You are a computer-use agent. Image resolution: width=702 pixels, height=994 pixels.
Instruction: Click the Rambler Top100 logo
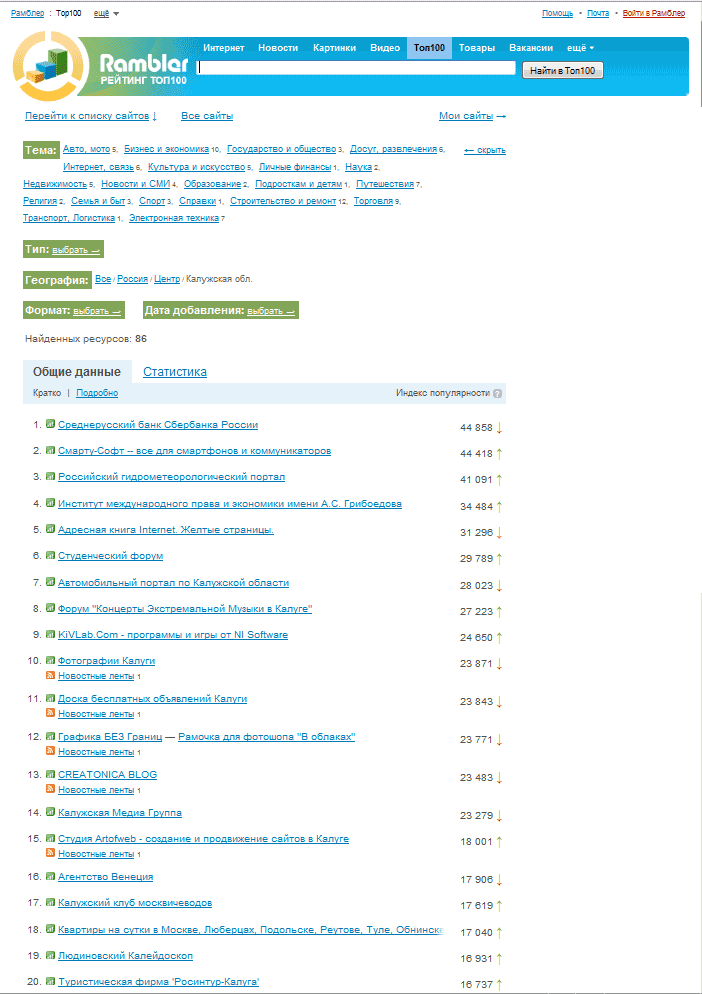[101, 66]
